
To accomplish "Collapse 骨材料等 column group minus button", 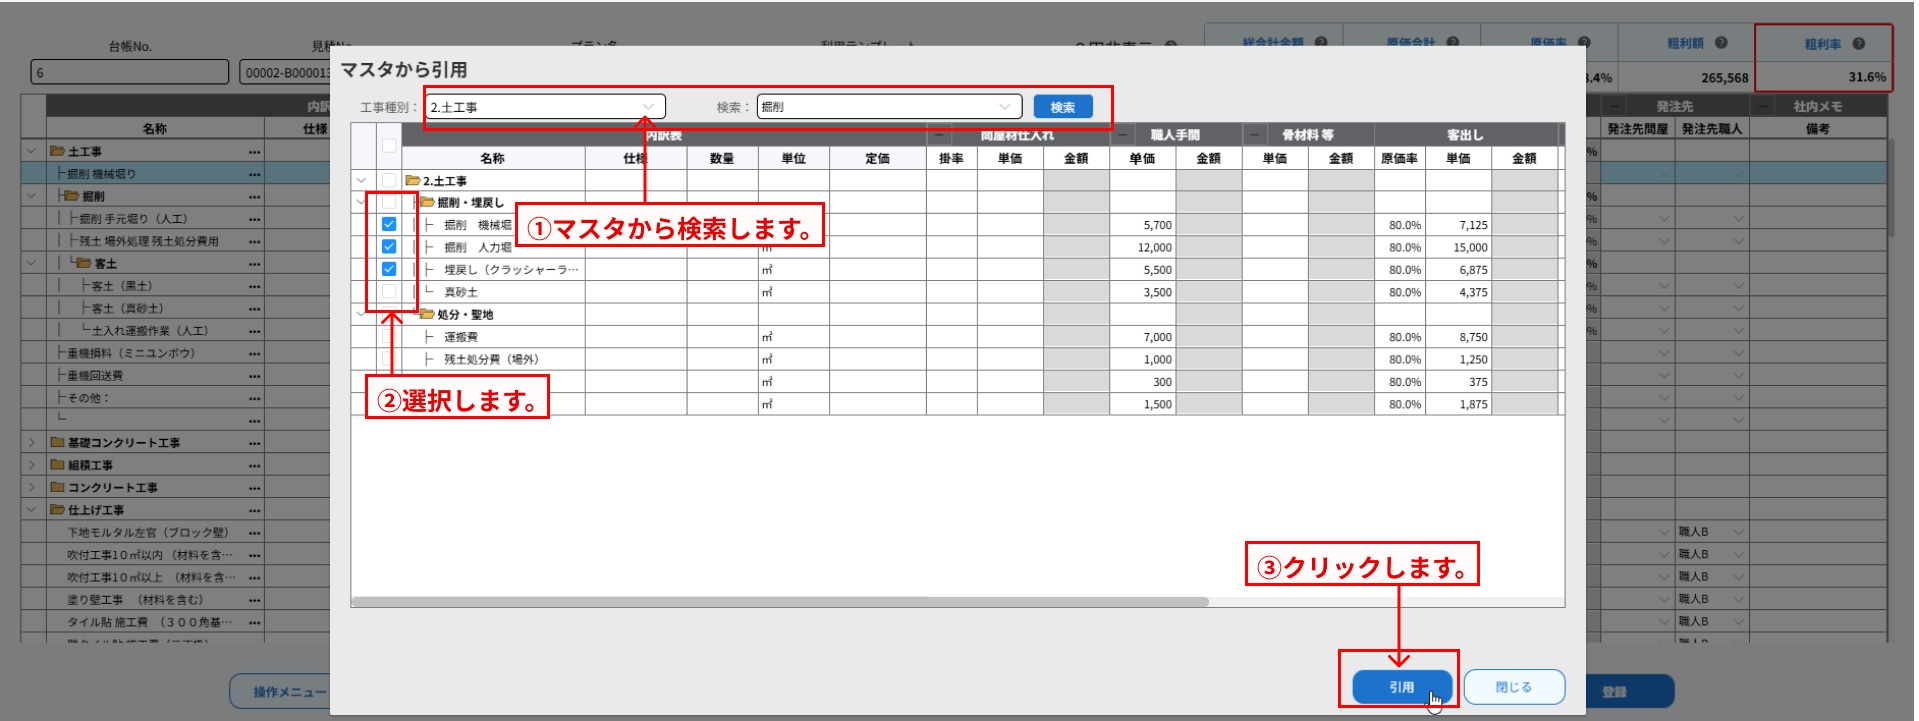I will pos(1254,135).
